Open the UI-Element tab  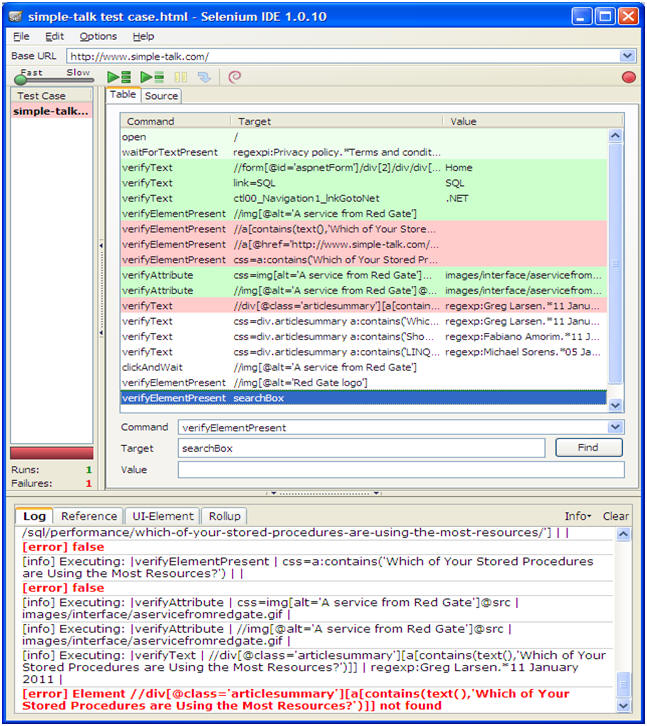point(163,516)
